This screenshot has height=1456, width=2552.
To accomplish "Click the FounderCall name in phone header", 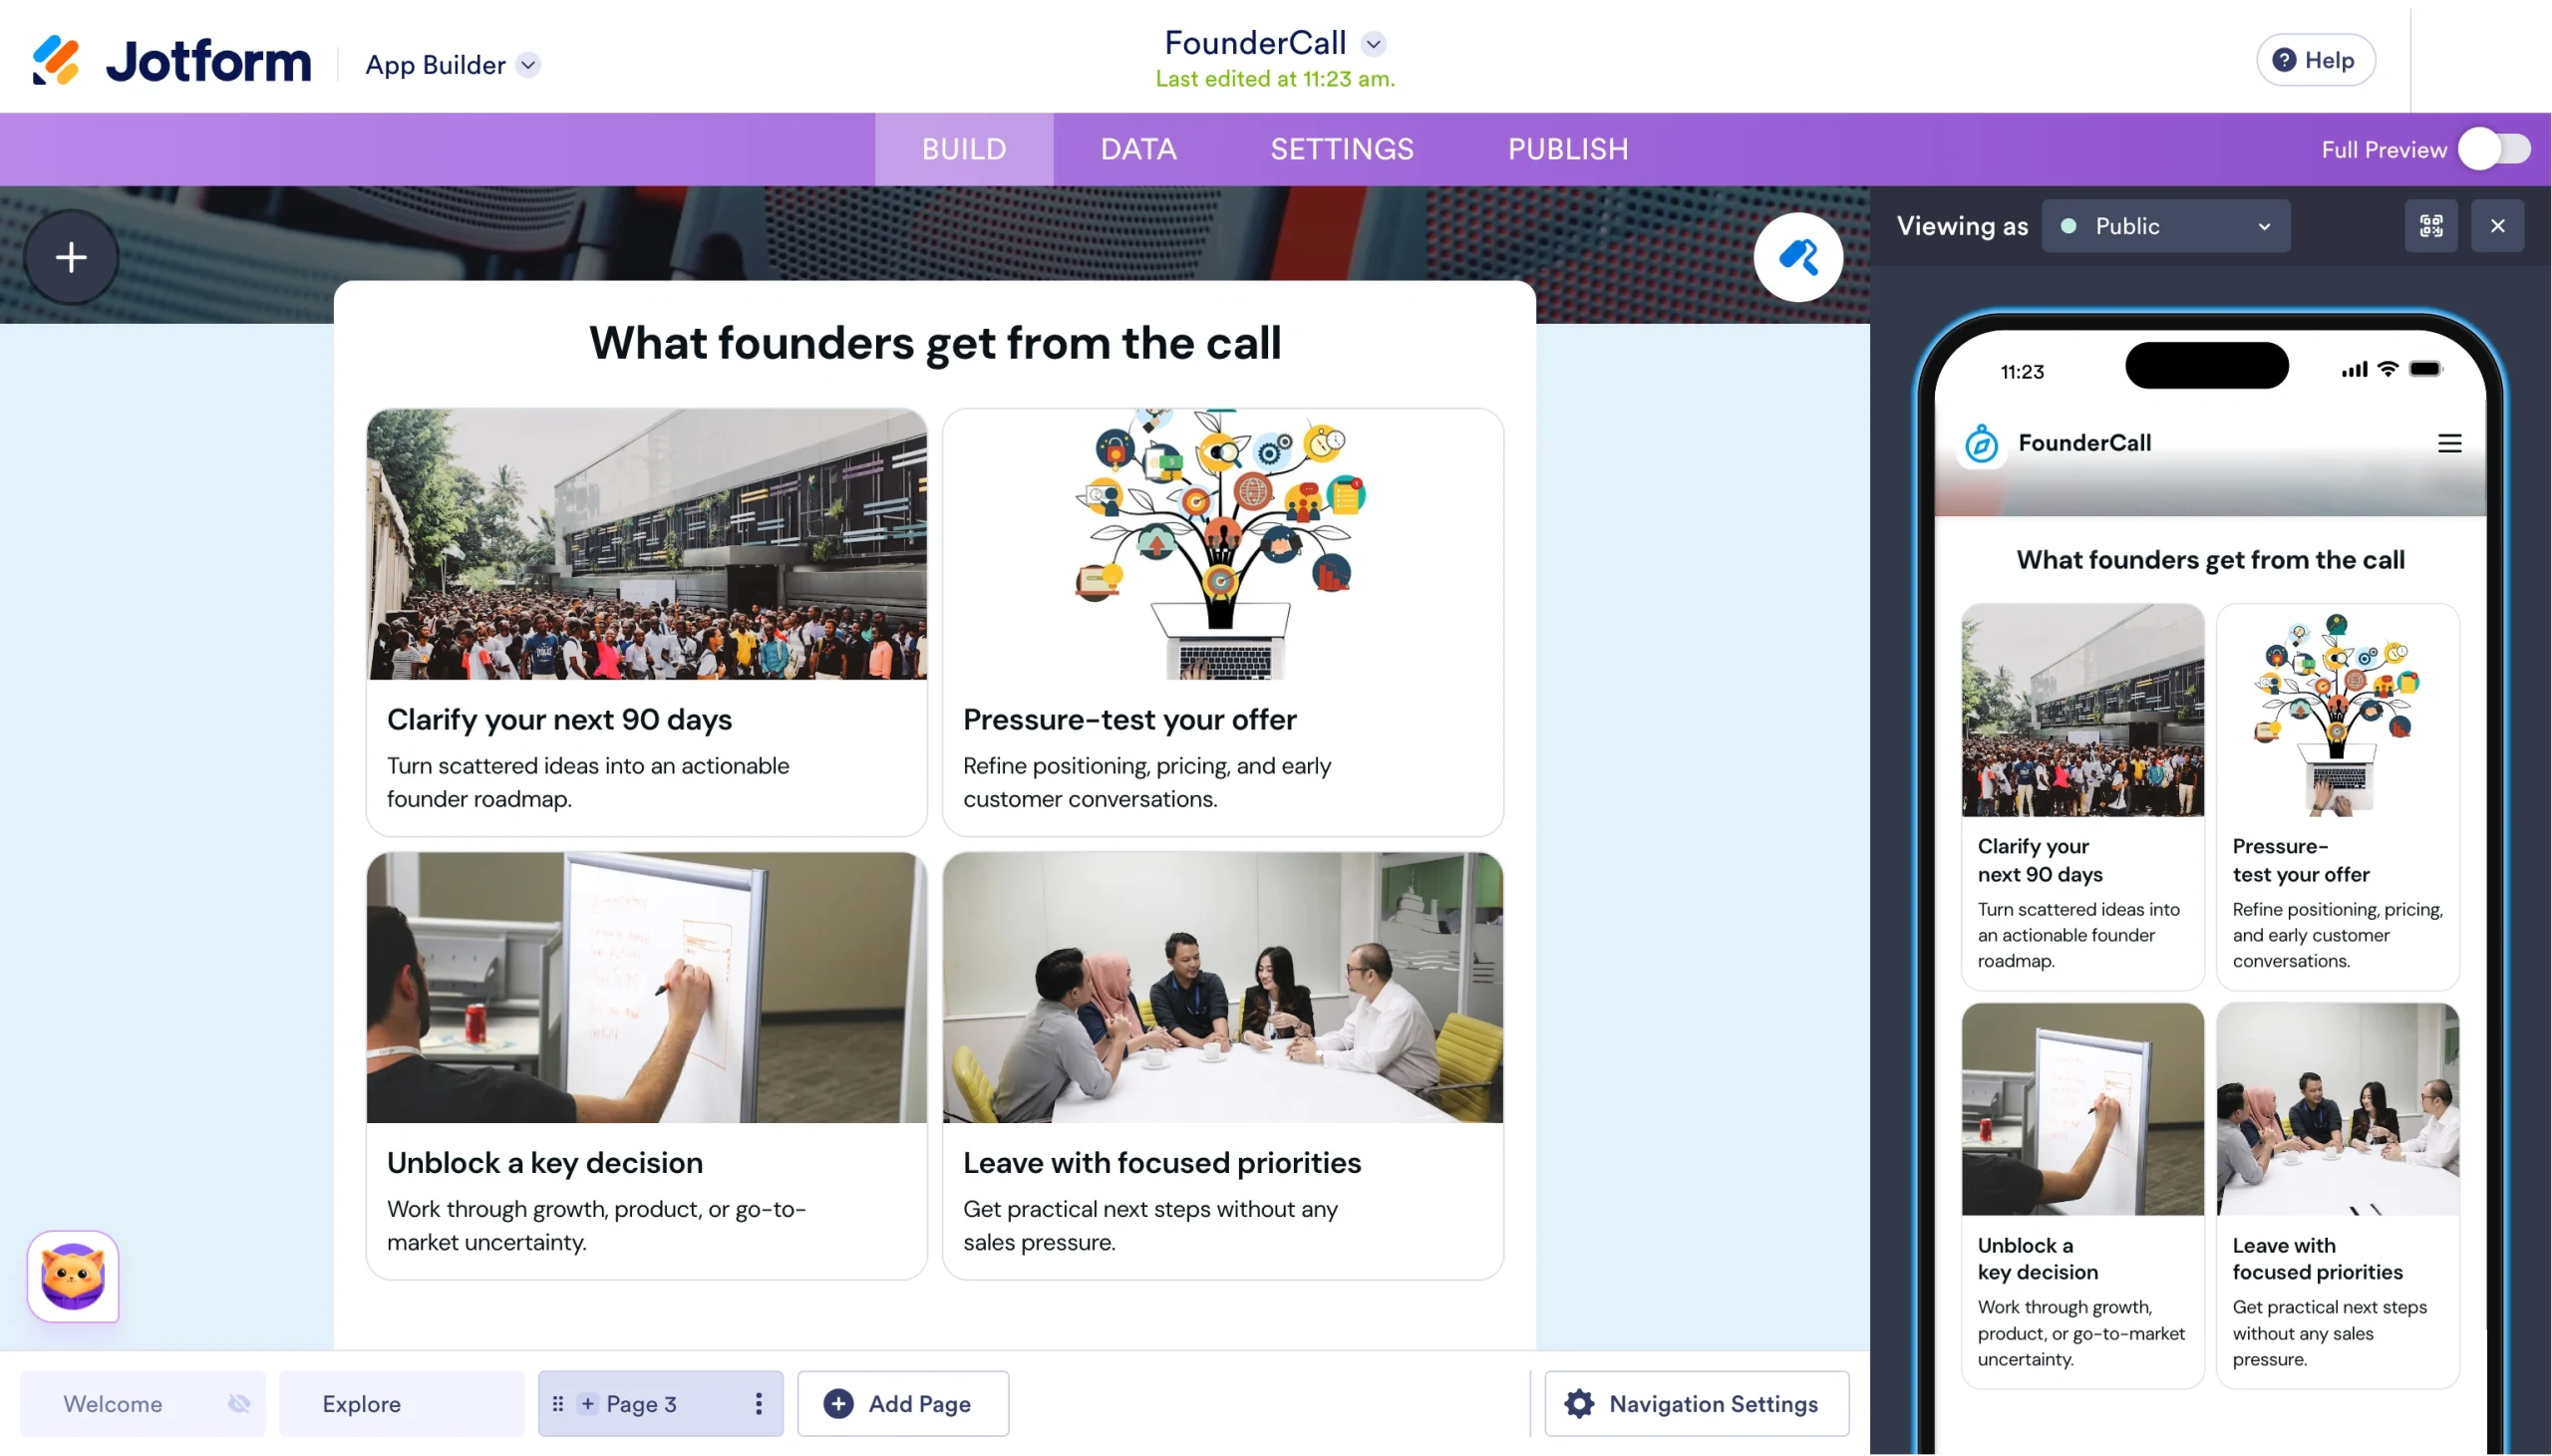I will pos(2083,443).
